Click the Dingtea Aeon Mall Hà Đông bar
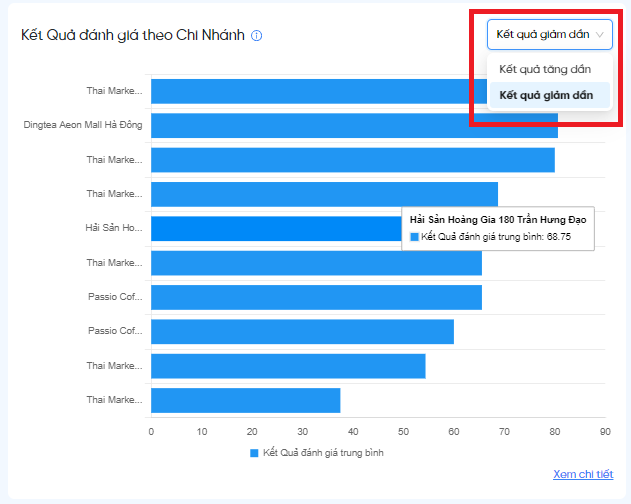The image size is (631, 504). pyautogui.click(x=354, y=126)
